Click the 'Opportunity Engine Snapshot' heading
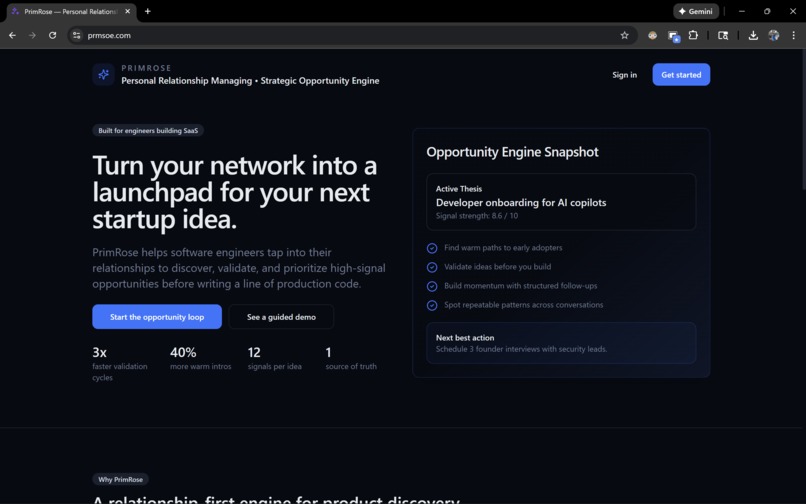The height and width of the screenshot is (504, 806). pos(512,152)
